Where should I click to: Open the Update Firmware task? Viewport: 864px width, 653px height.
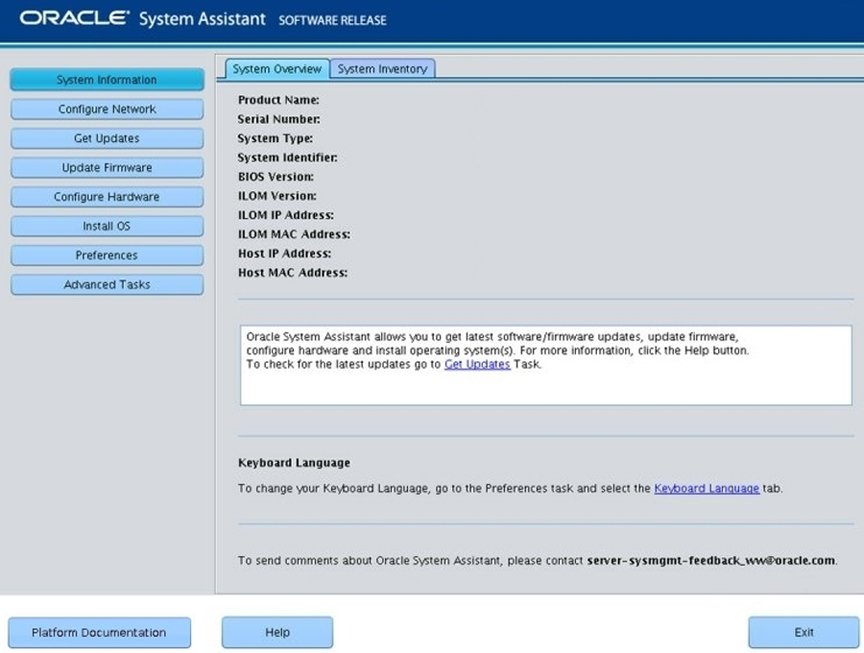(x=106, y=167)
